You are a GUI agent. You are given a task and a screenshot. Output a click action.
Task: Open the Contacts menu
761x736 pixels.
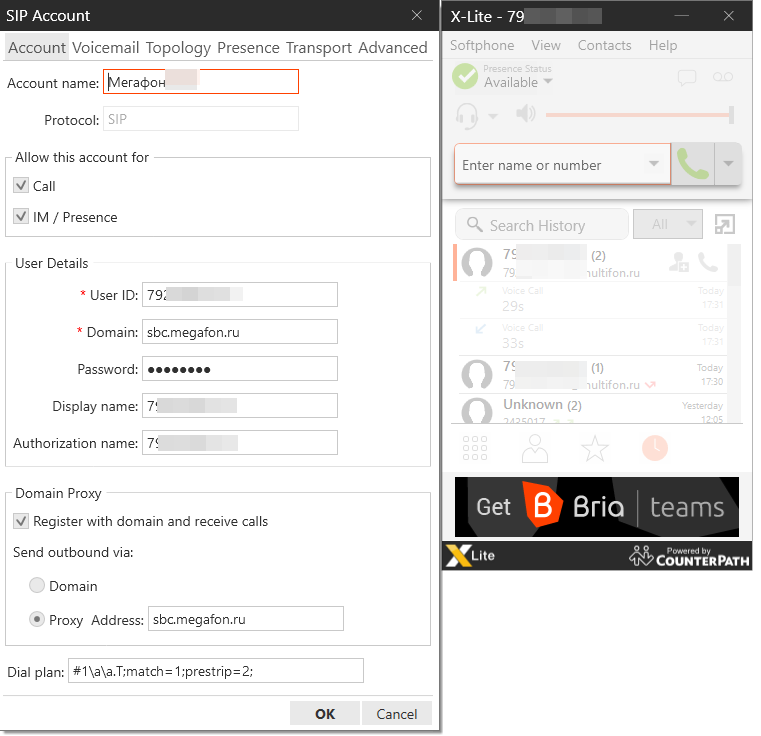604,45
